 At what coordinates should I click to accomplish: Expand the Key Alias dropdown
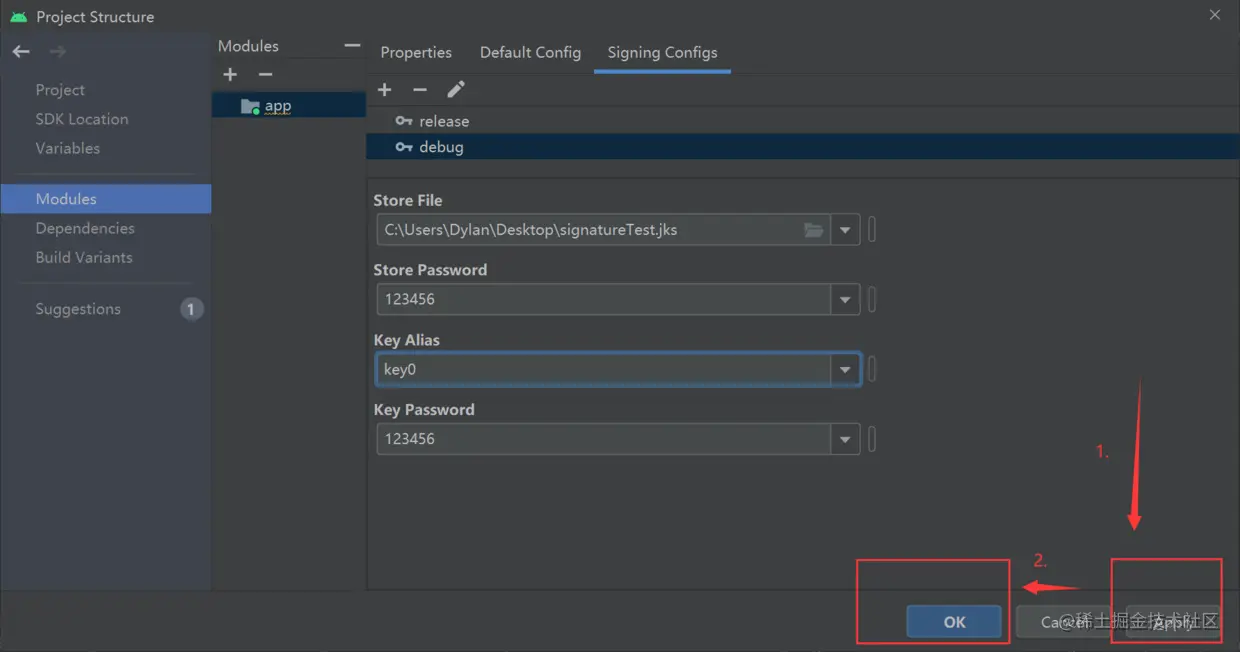point(845,369)
